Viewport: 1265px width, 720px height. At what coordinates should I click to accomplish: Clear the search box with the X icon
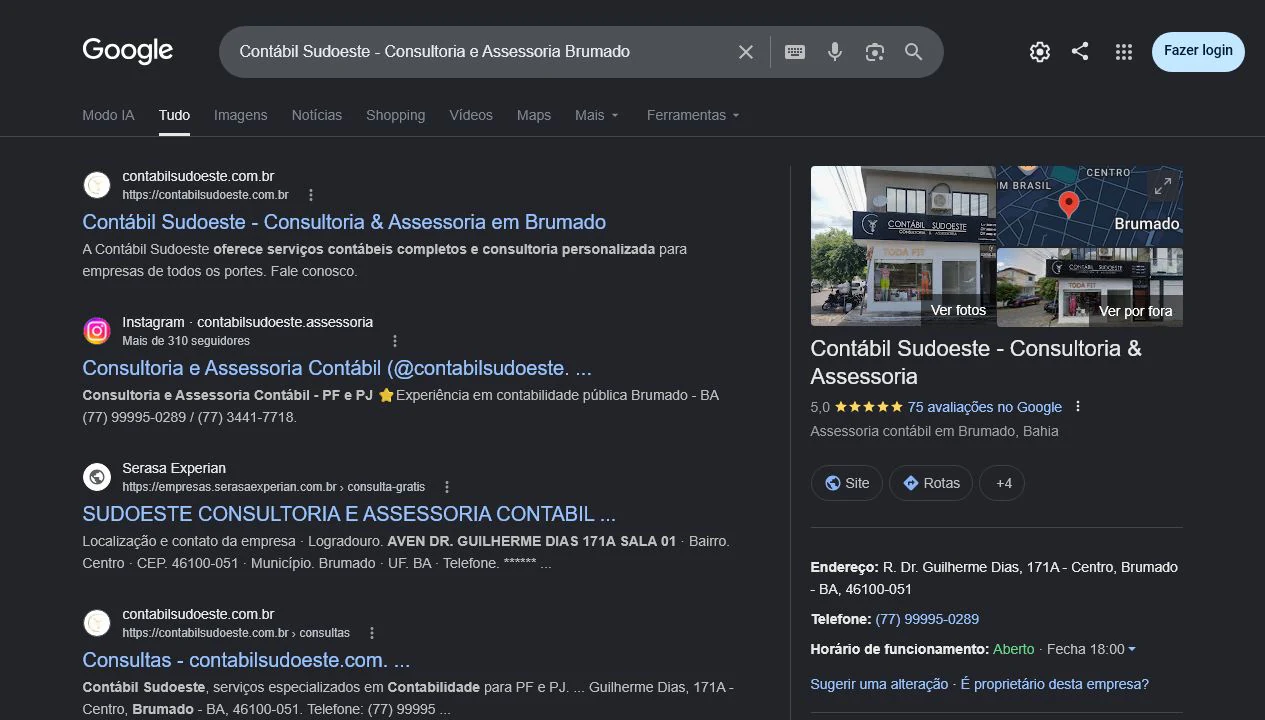(746, 52)
